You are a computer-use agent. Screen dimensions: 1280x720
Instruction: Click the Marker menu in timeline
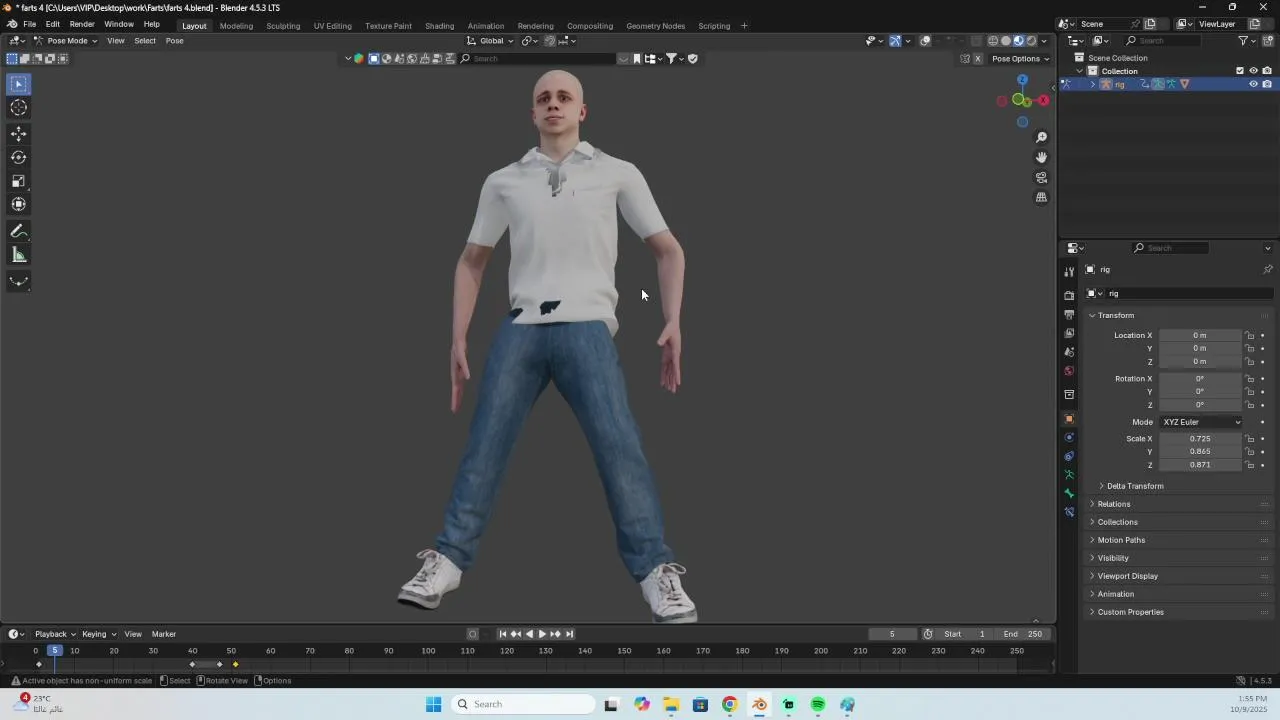pyautogui.click(x=164, y=634)
